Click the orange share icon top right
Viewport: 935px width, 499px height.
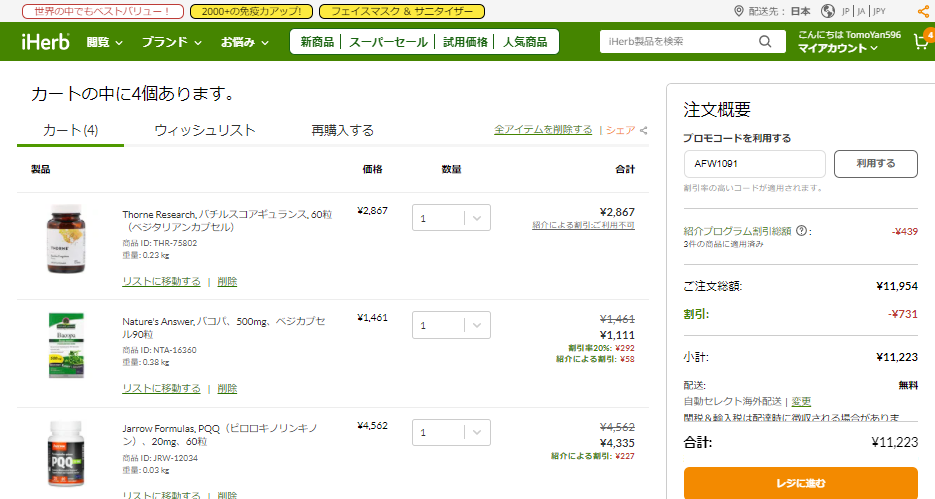click(923, 11)
